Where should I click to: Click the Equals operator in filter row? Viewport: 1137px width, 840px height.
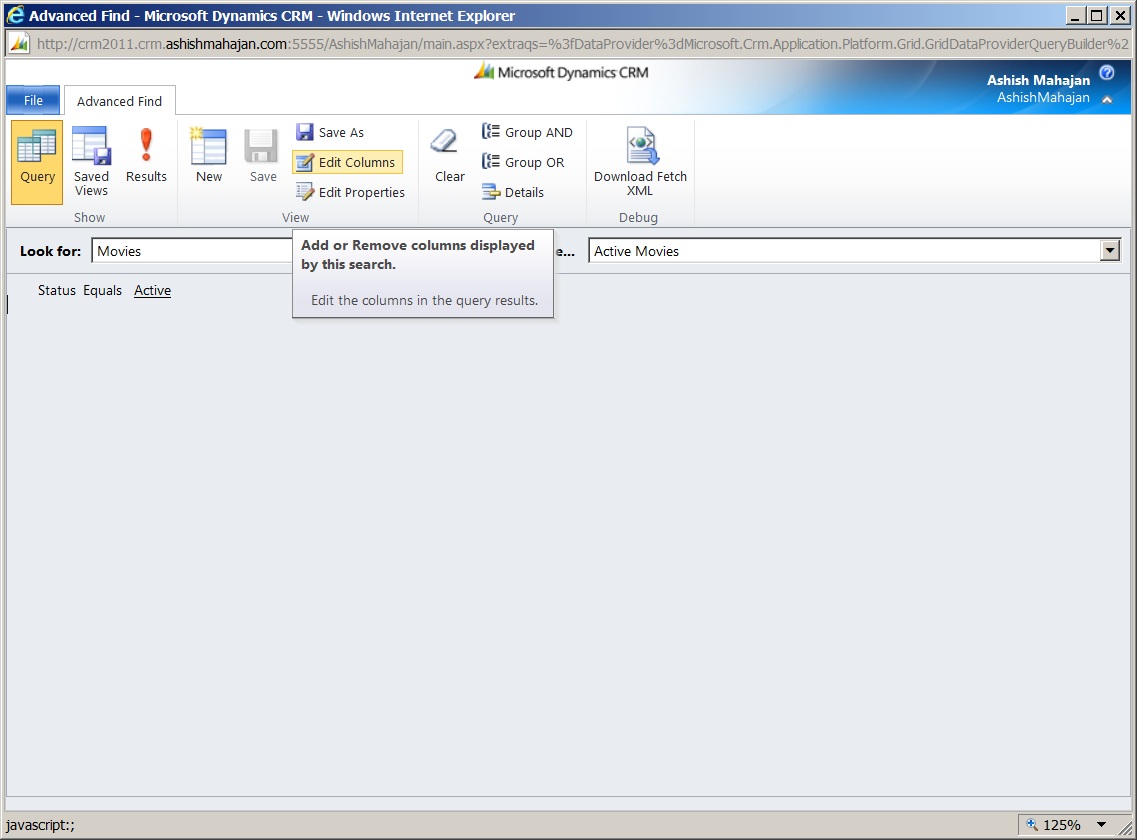pyautogui.click(x=102, y=290)
